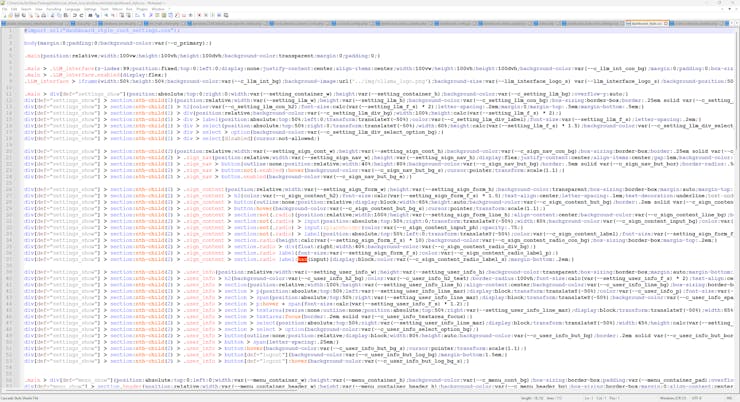Screen dimensions: 740x402
Task: Click the Replace toolbar icon
Action: (98, 15)
